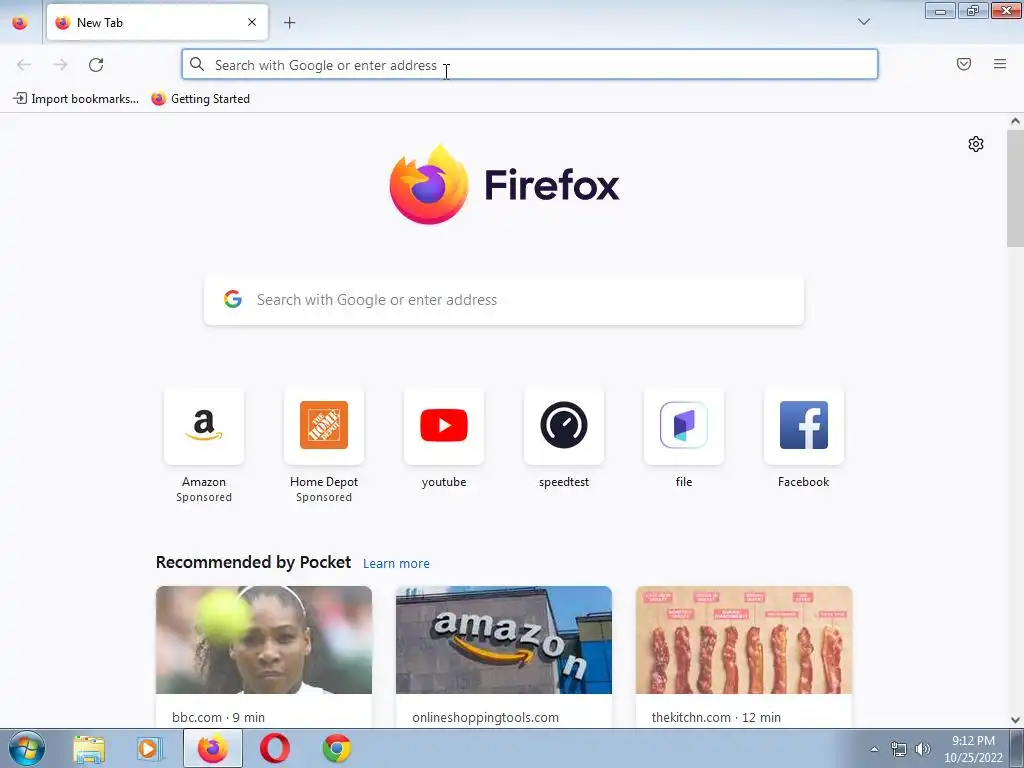Click the page scrollbar up arrow
This screenshot has width=1024, height=768.
[1015, 121]
